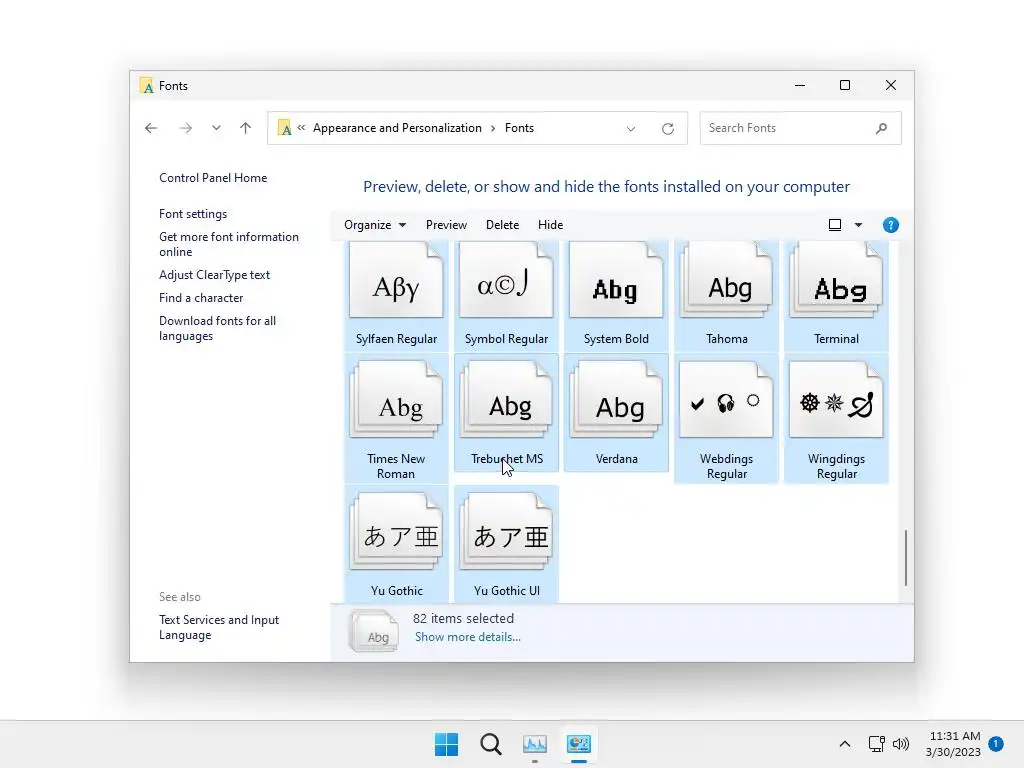
Task: Open the Control Panel taskbar icon
Action: coord(579,744)
